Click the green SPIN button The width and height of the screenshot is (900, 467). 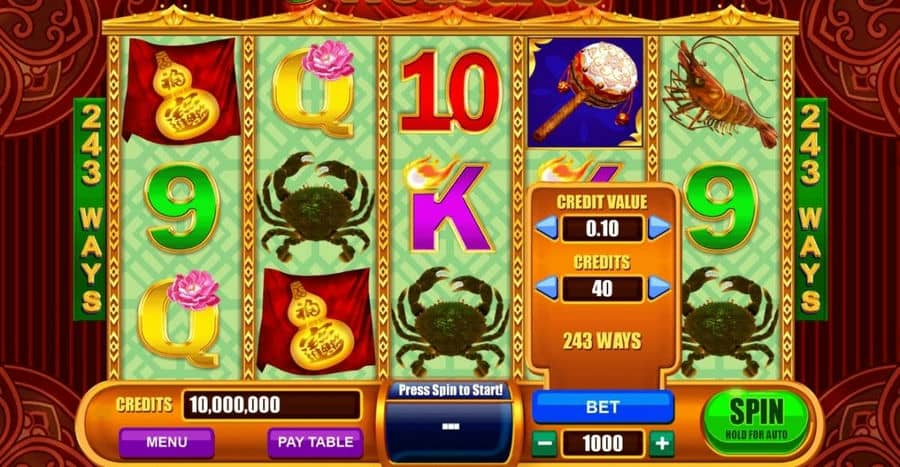(757, 417)
